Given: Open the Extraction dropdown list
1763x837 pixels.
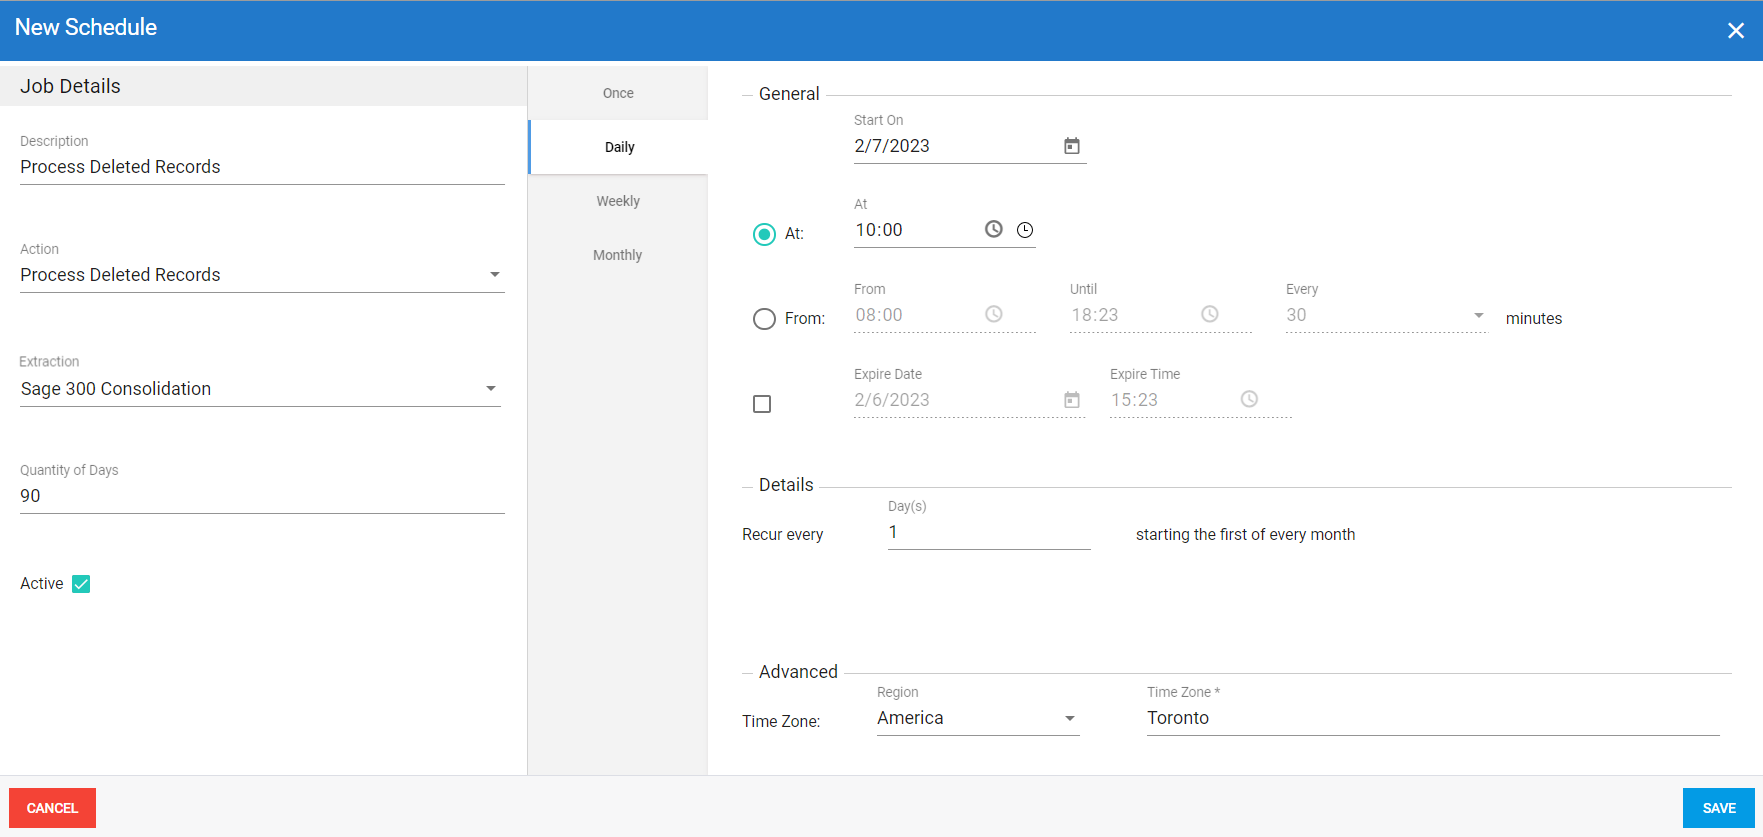Looking at the screenshot, I should pos(490,389).
